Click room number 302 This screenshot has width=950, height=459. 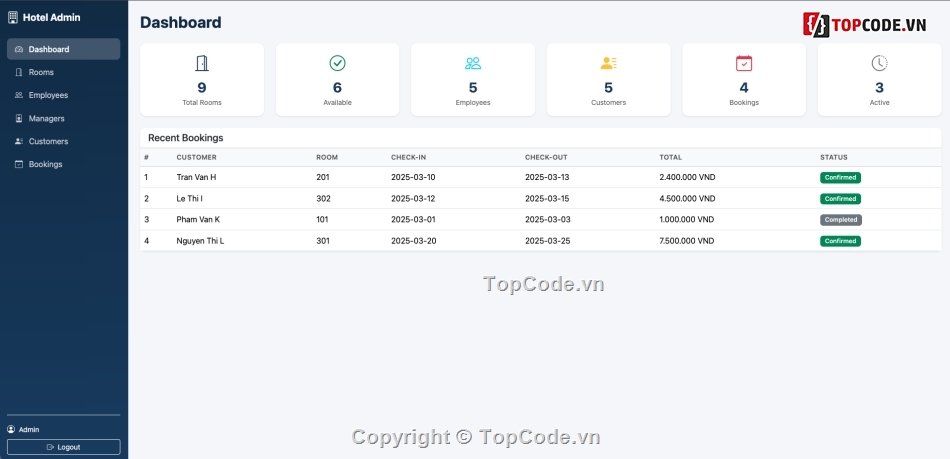pyautogui.click(x=324, y=199)
